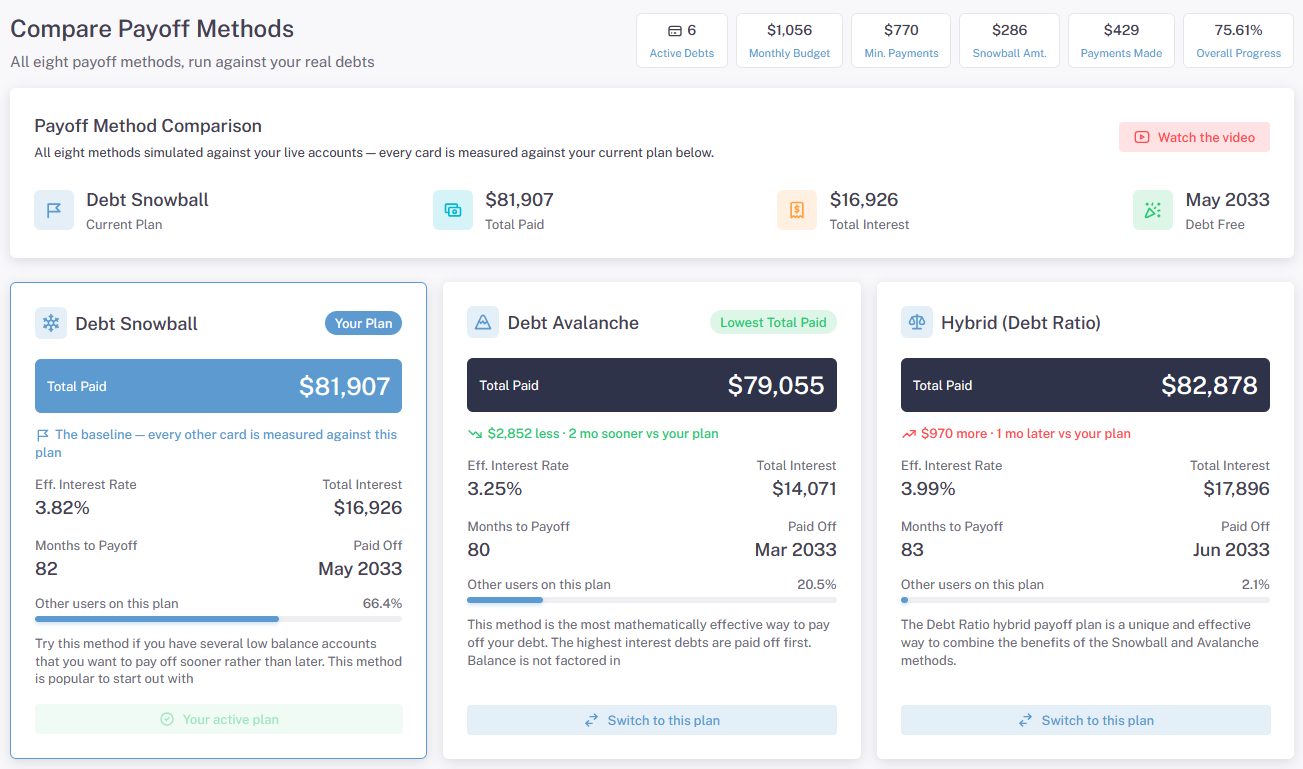View the Overall Progress stat card
Image resolution: width=1303 pixels, height=769 pixels.
point(1238,41)
